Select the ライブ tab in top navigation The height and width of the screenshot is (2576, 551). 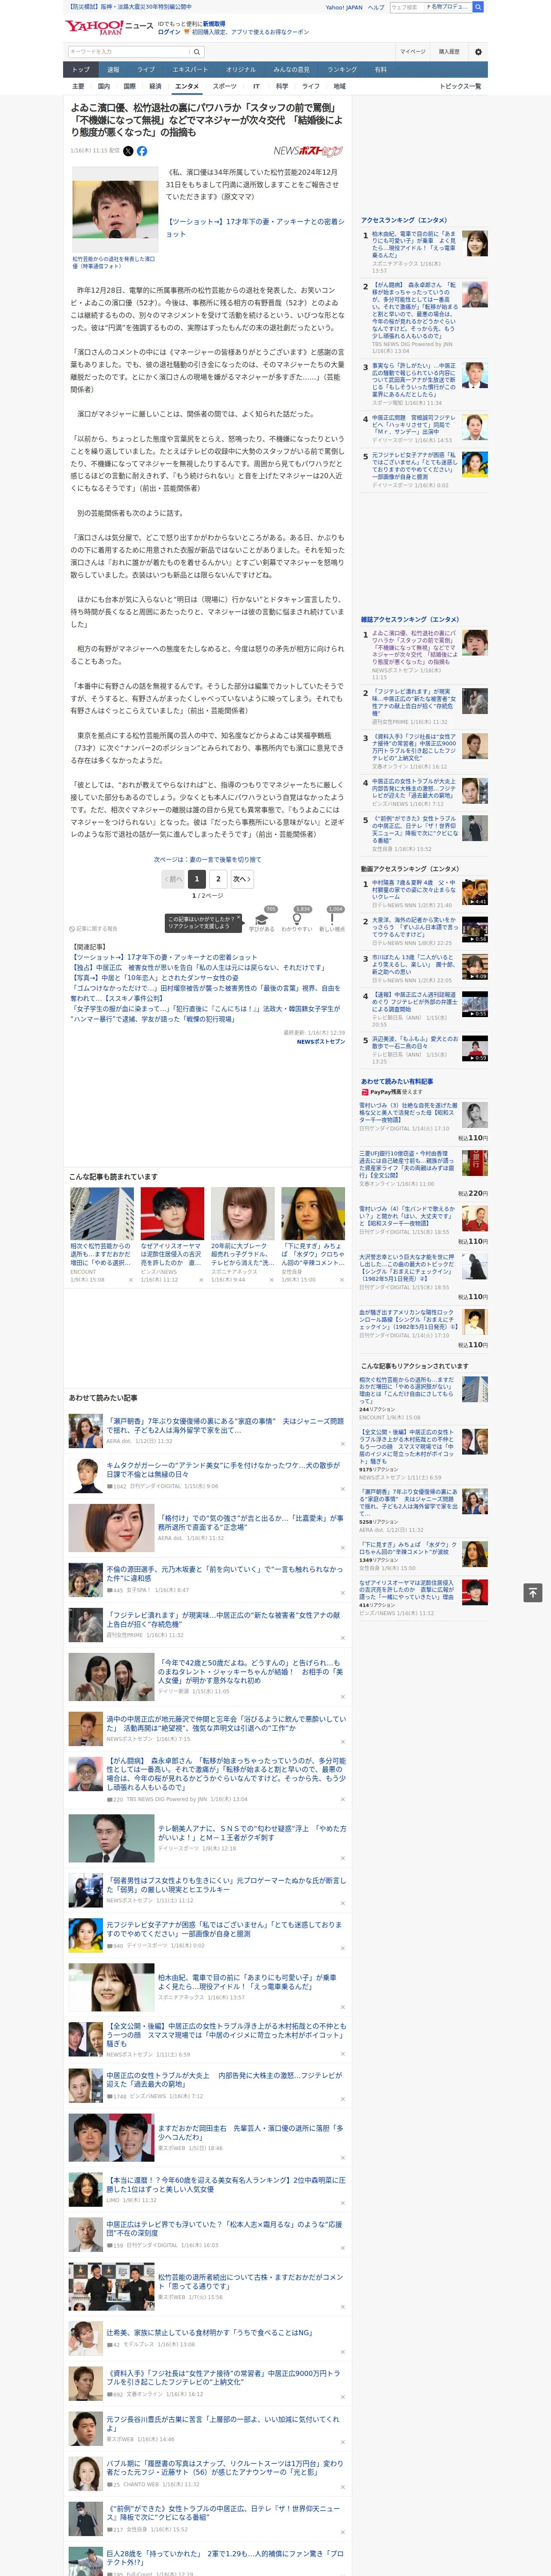[146, 70]
